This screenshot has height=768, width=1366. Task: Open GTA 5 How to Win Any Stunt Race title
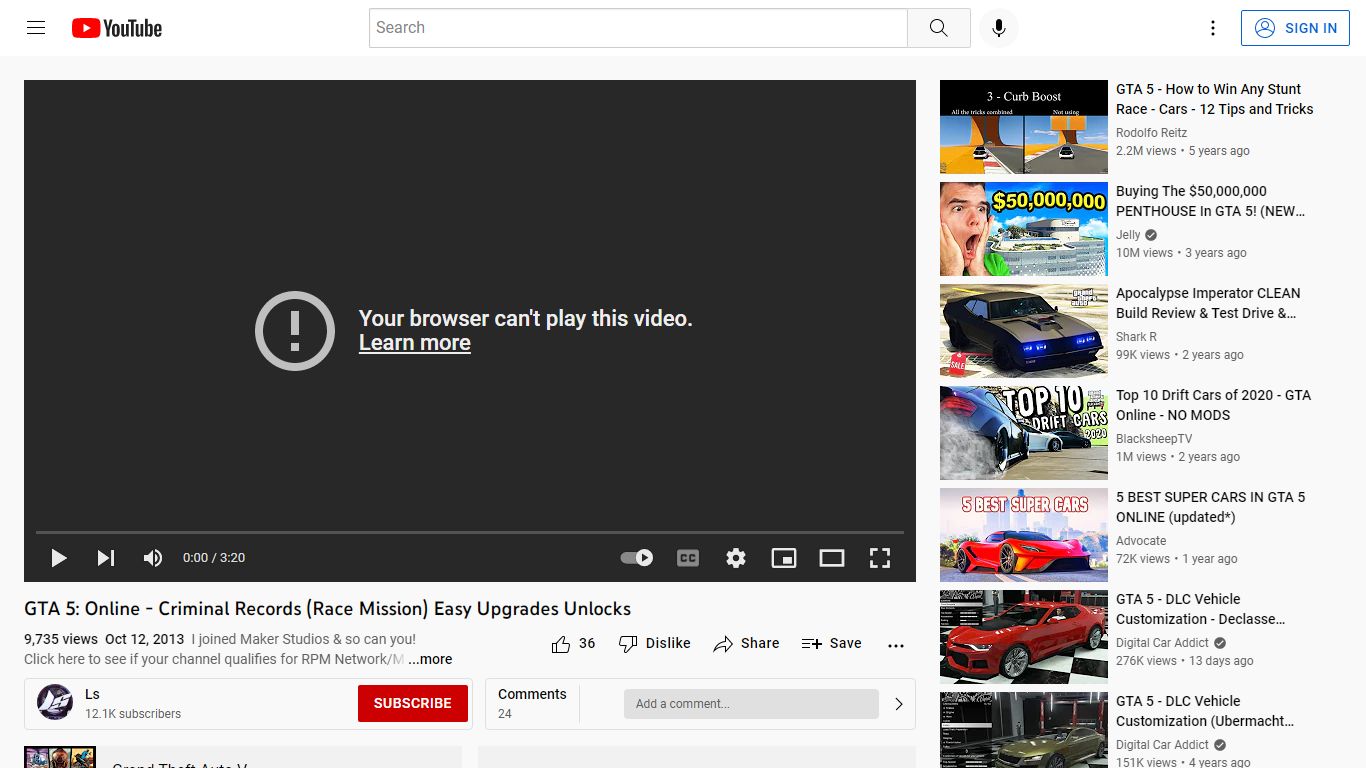(x=1215, y=99)
